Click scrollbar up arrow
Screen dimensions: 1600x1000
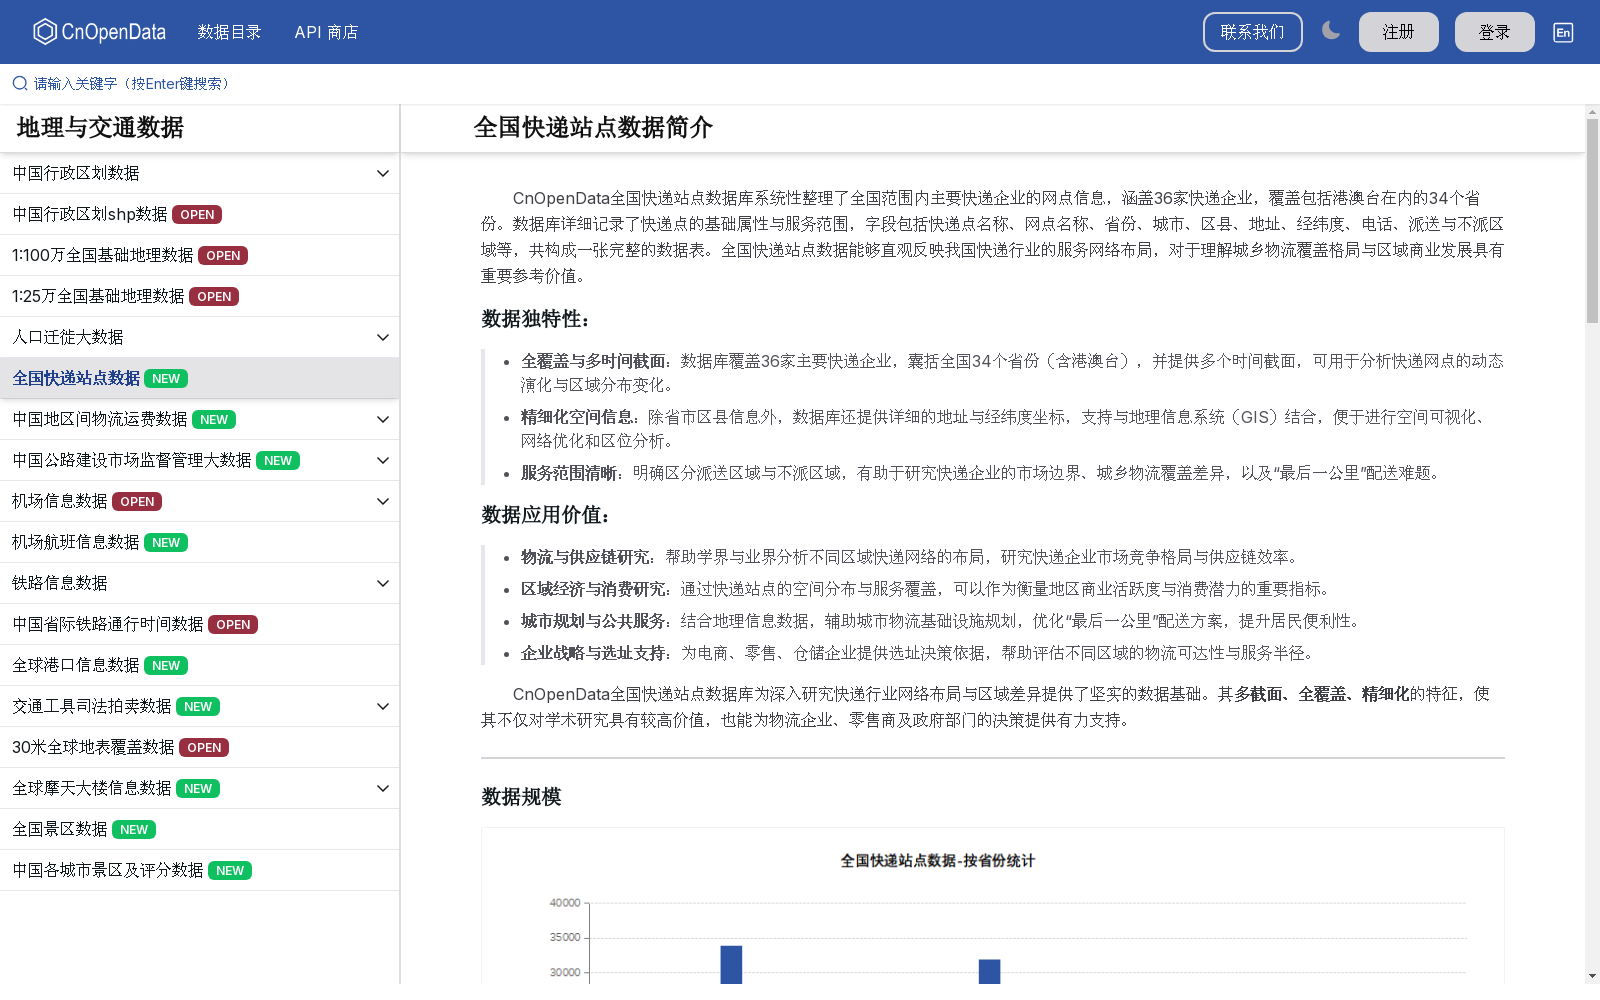(1592, 111)
